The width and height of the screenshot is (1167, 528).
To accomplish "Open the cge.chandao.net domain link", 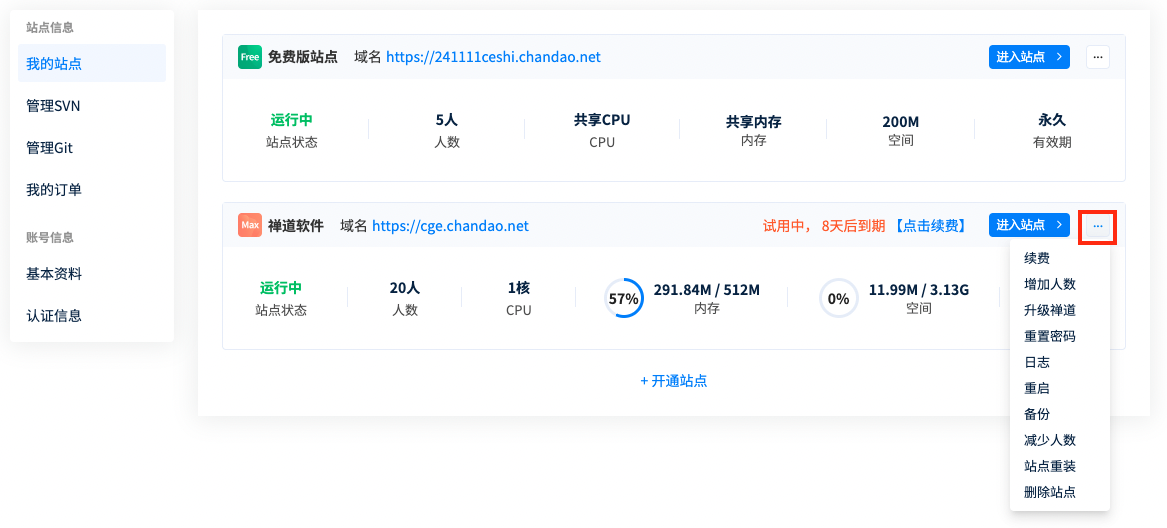I will tap(450, 226).
